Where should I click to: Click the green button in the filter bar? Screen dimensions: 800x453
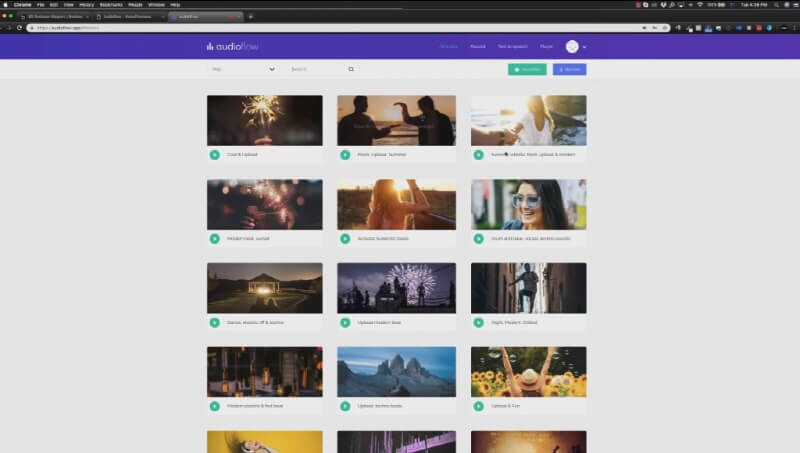pos(527,69)
